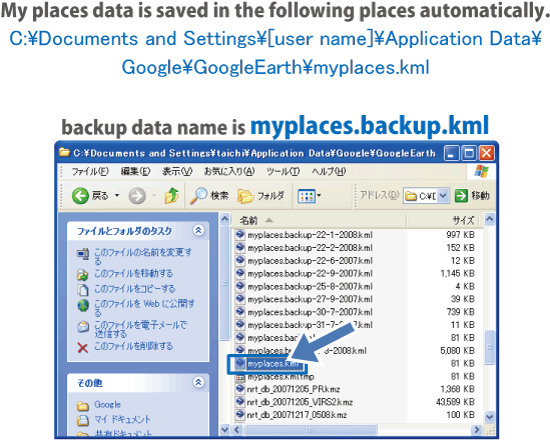Screen dimensions: 550x440
Task: Click the 43,589 KB size cell
Action: click(x=455, y=402)
